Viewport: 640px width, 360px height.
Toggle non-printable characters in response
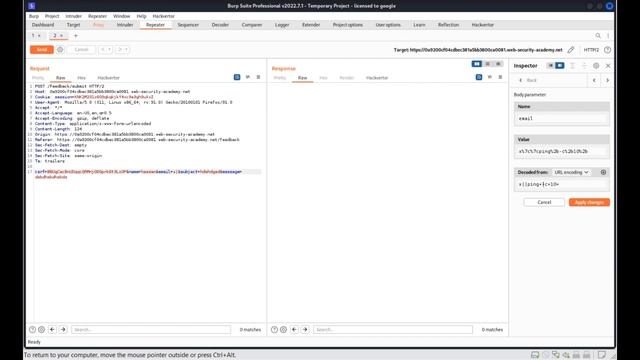(490, 77)
